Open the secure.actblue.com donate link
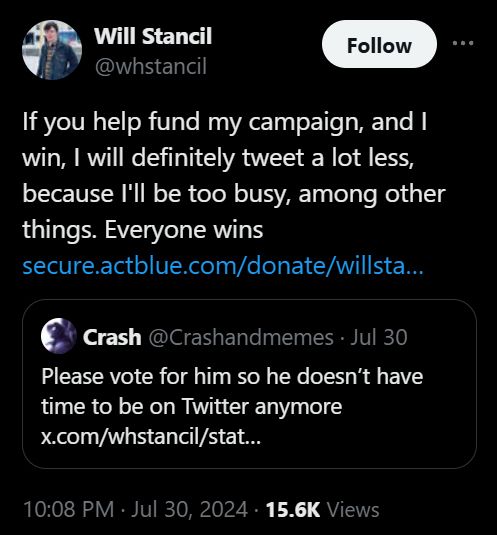This screenshot has width=497, height=535. click(223, 266)
